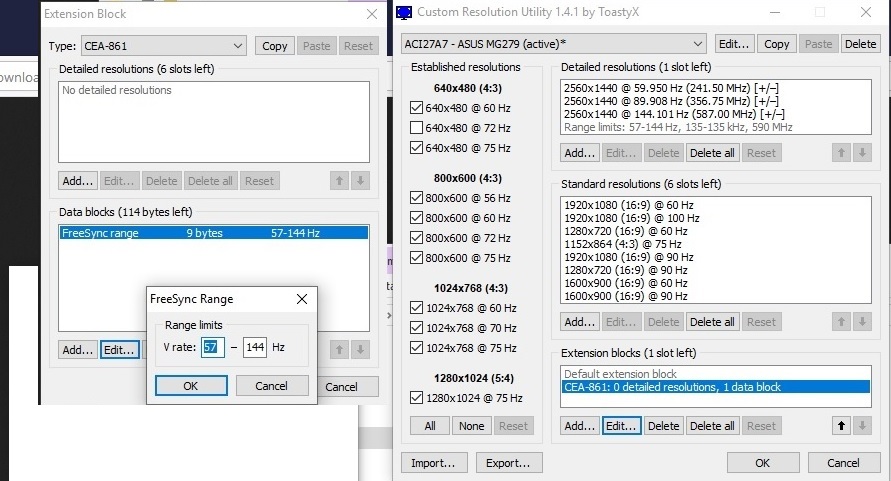The height and width of the screenshot is (481, 891).
Task: Click the maximum V rate field showing 144
Action: coord(255,347)
